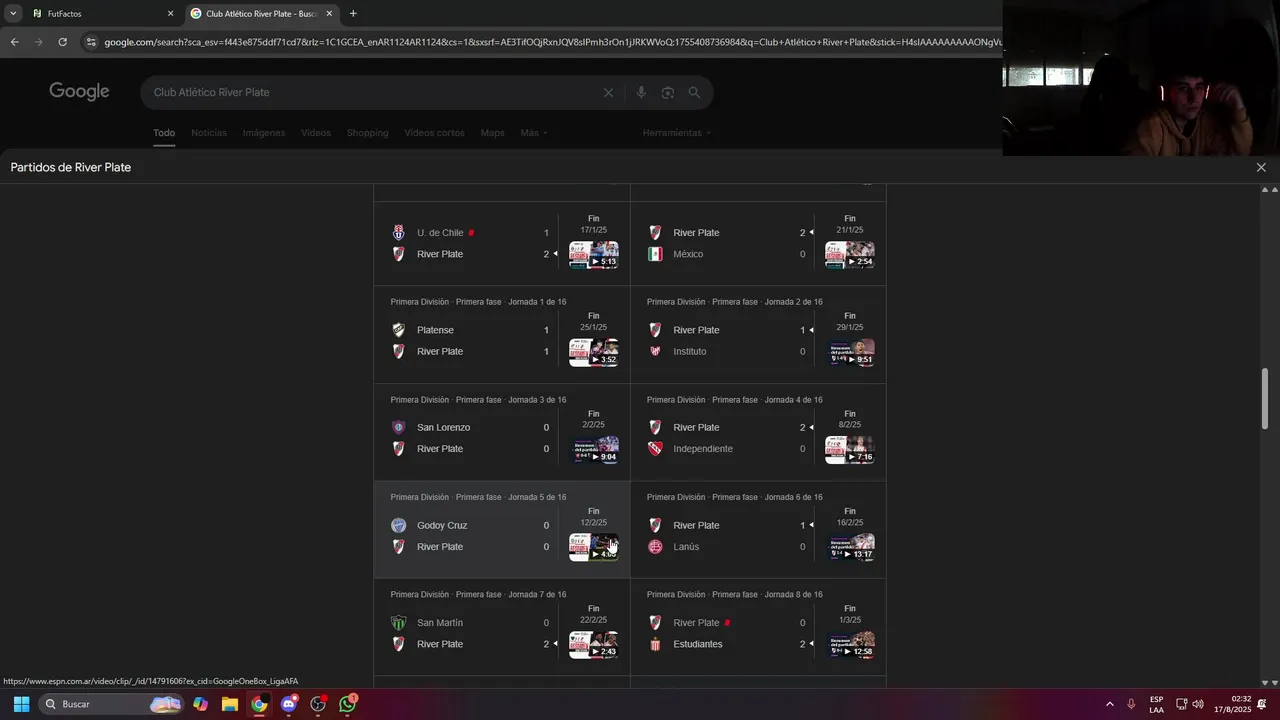Select the Todo search tab
The width and height of the screenshot is (1280, 720).
[164, 133]
